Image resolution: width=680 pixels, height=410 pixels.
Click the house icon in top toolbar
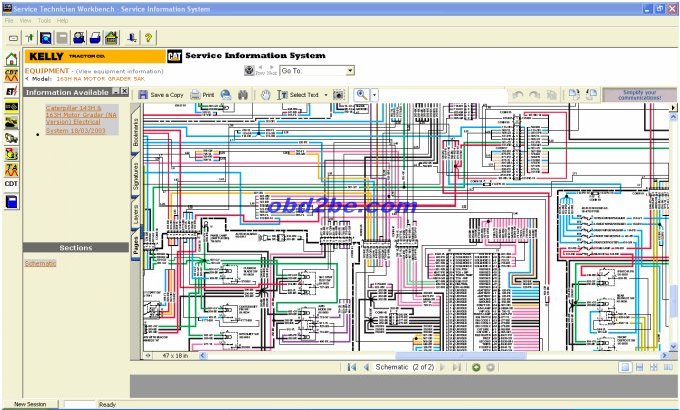(x=111, y=38)
